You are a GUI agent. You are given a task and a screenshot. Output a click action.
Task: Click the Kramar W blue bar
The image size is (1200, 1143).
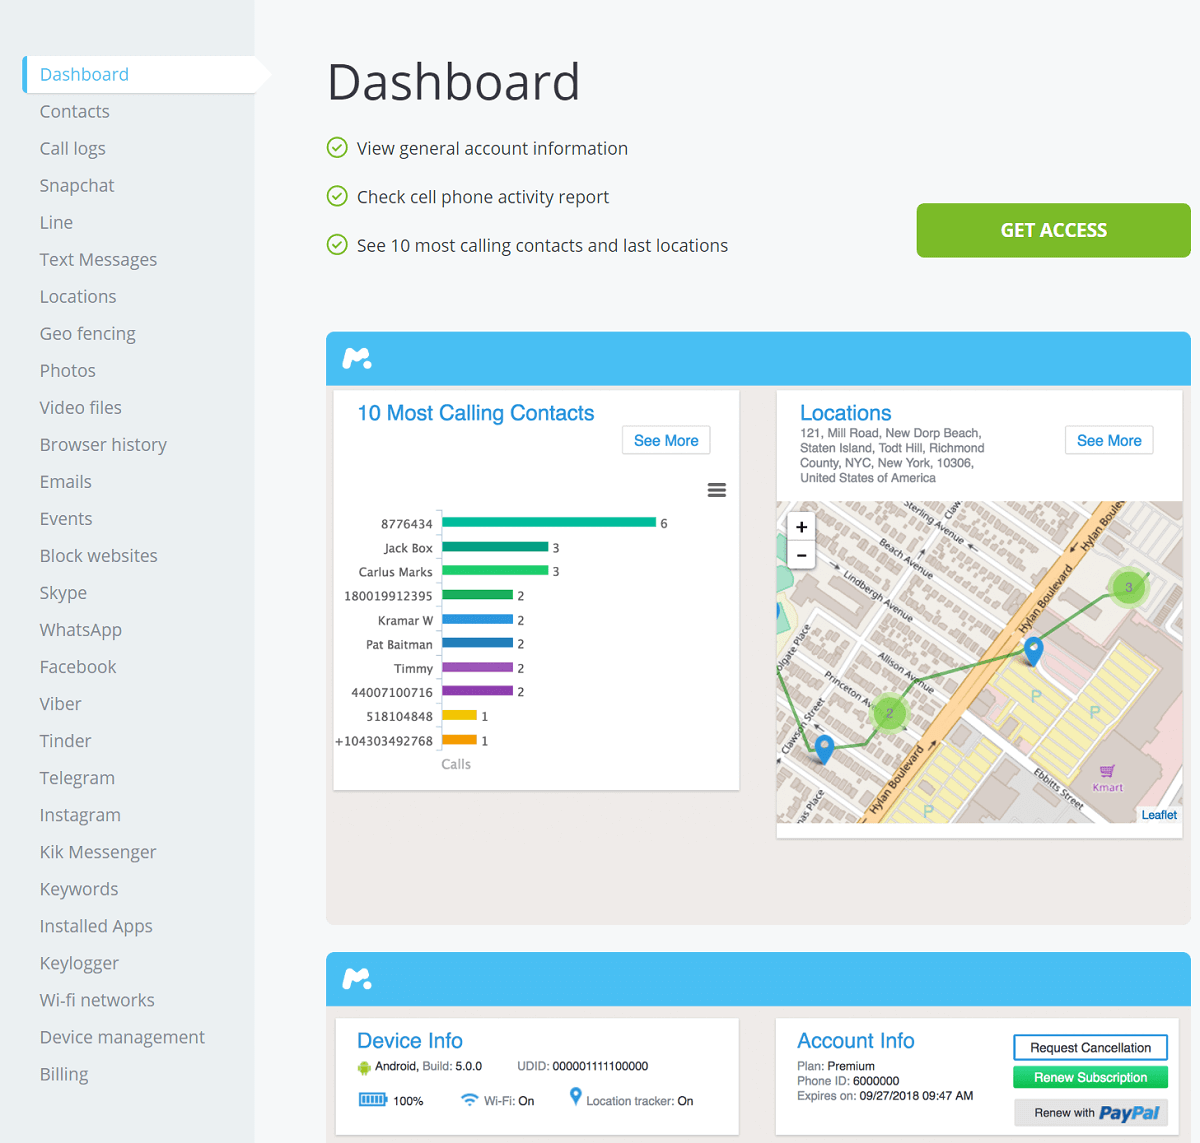point(478,619)
